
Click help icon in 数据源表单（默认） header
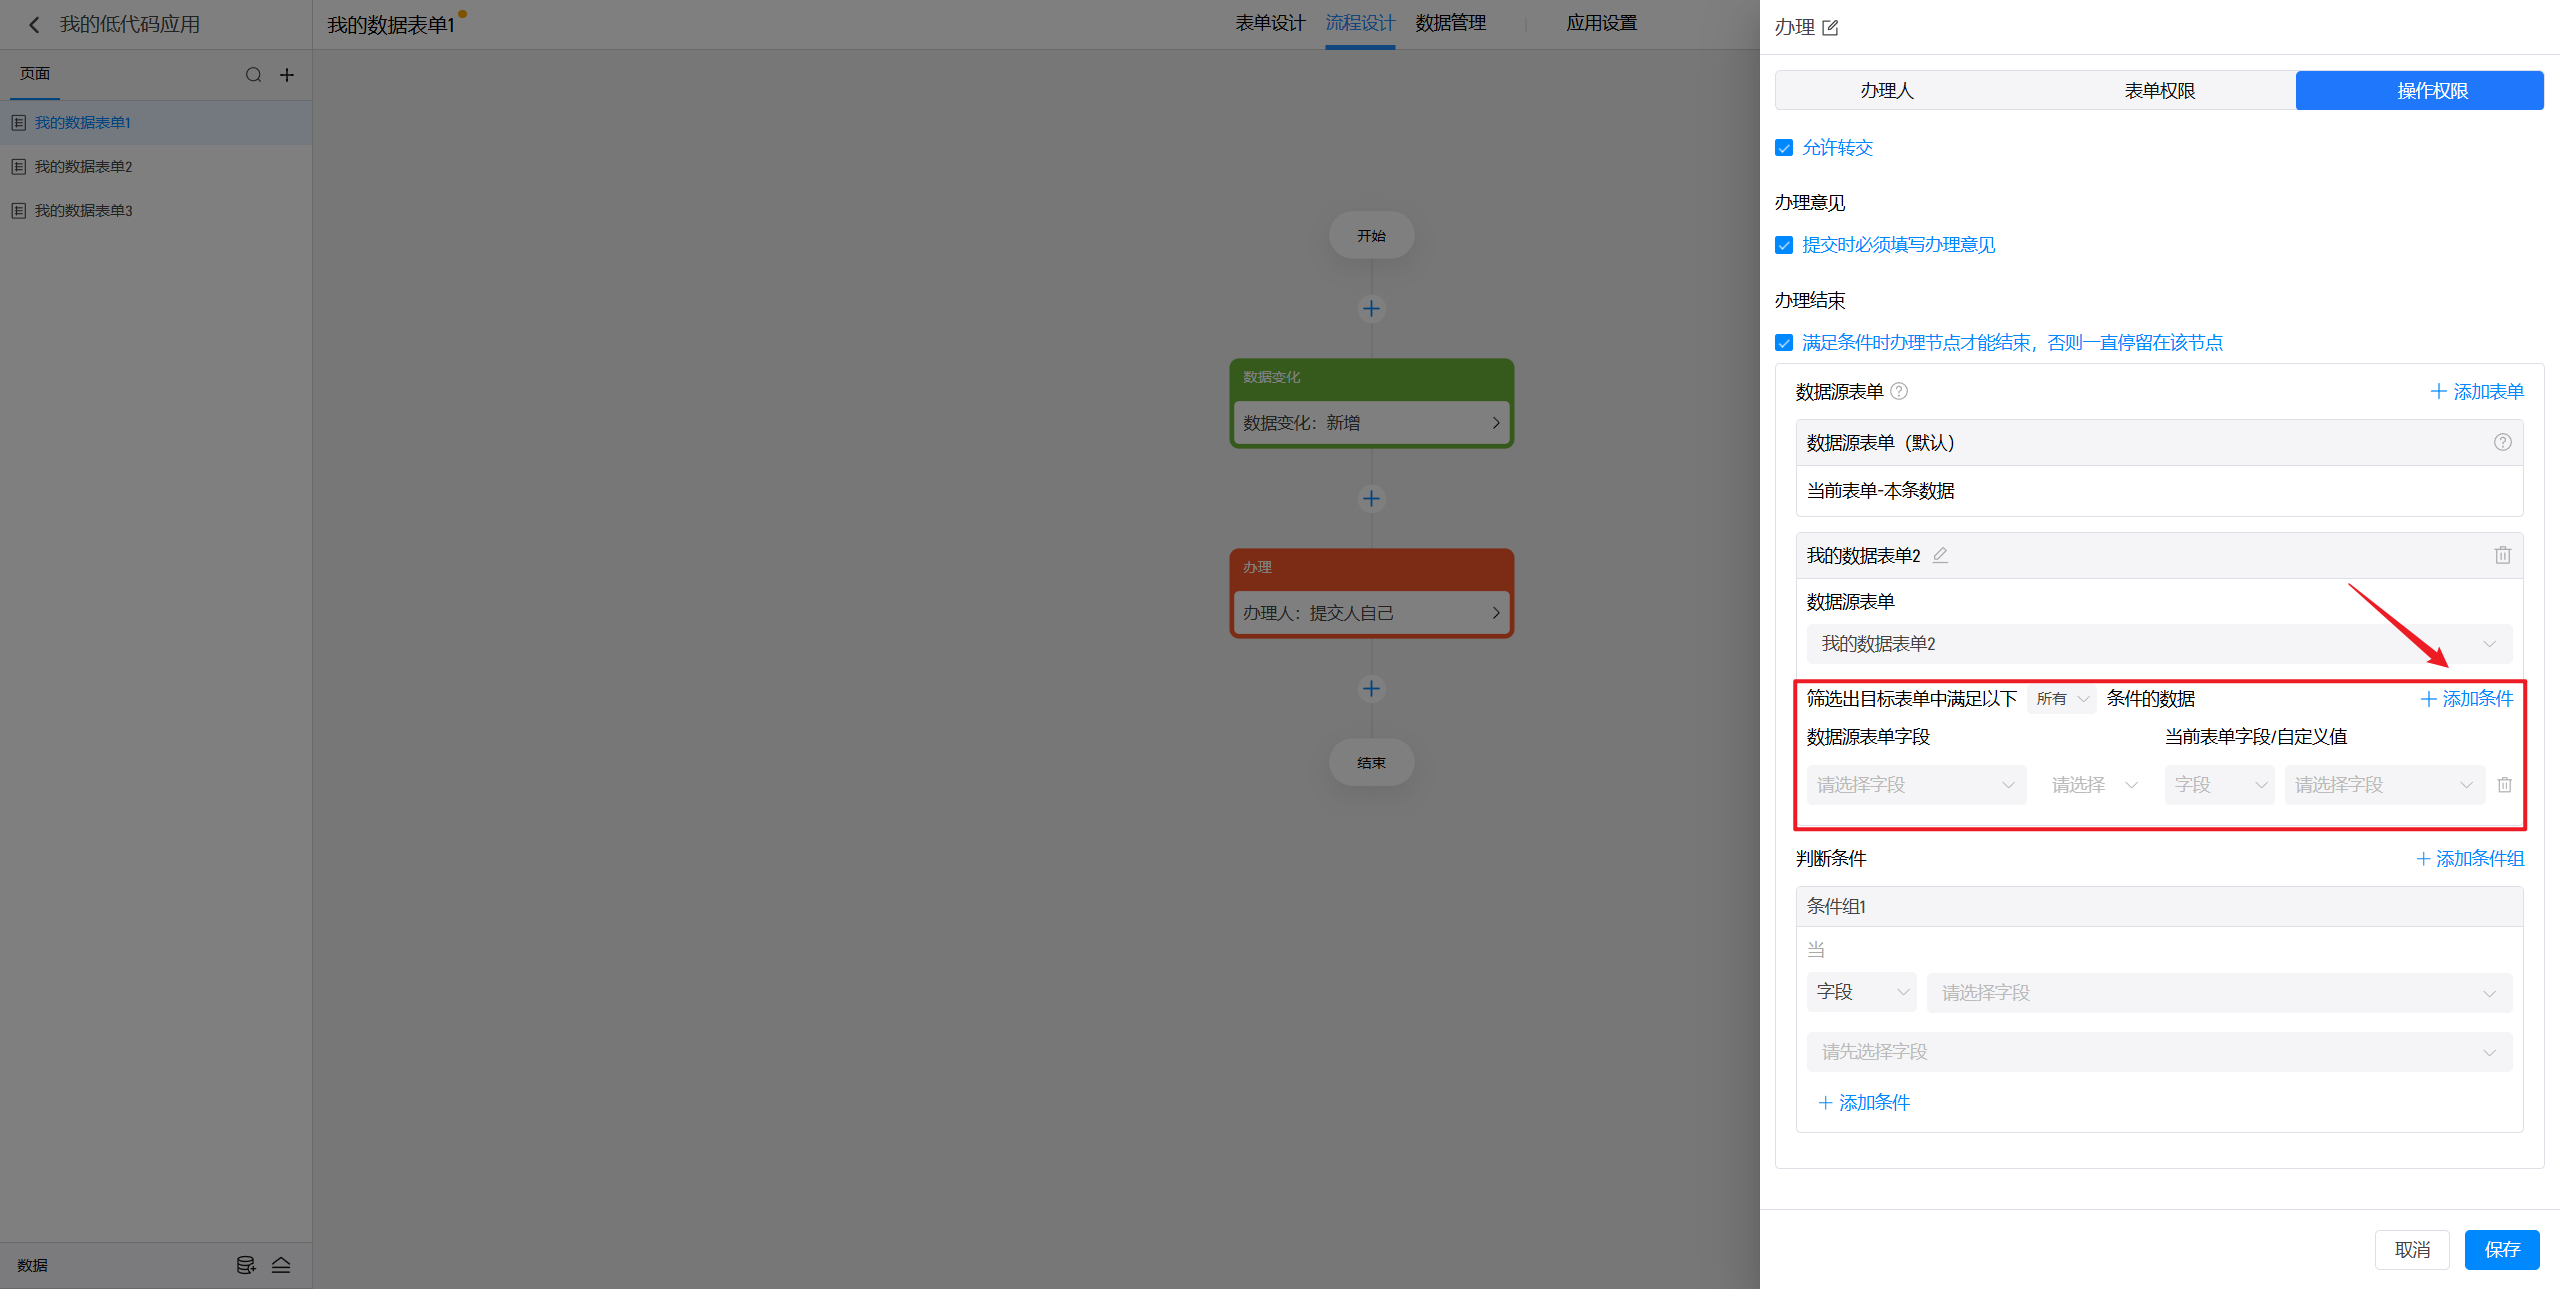2502,442
